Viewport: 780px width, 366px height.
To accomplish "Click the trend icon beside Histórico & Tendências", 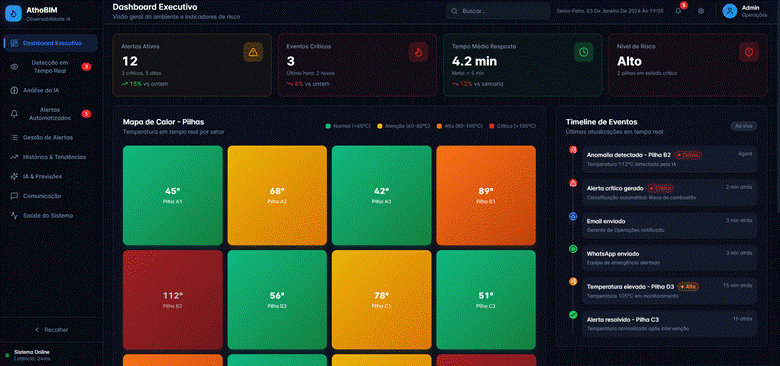I will pyautogui.click(x=14, y=157).
